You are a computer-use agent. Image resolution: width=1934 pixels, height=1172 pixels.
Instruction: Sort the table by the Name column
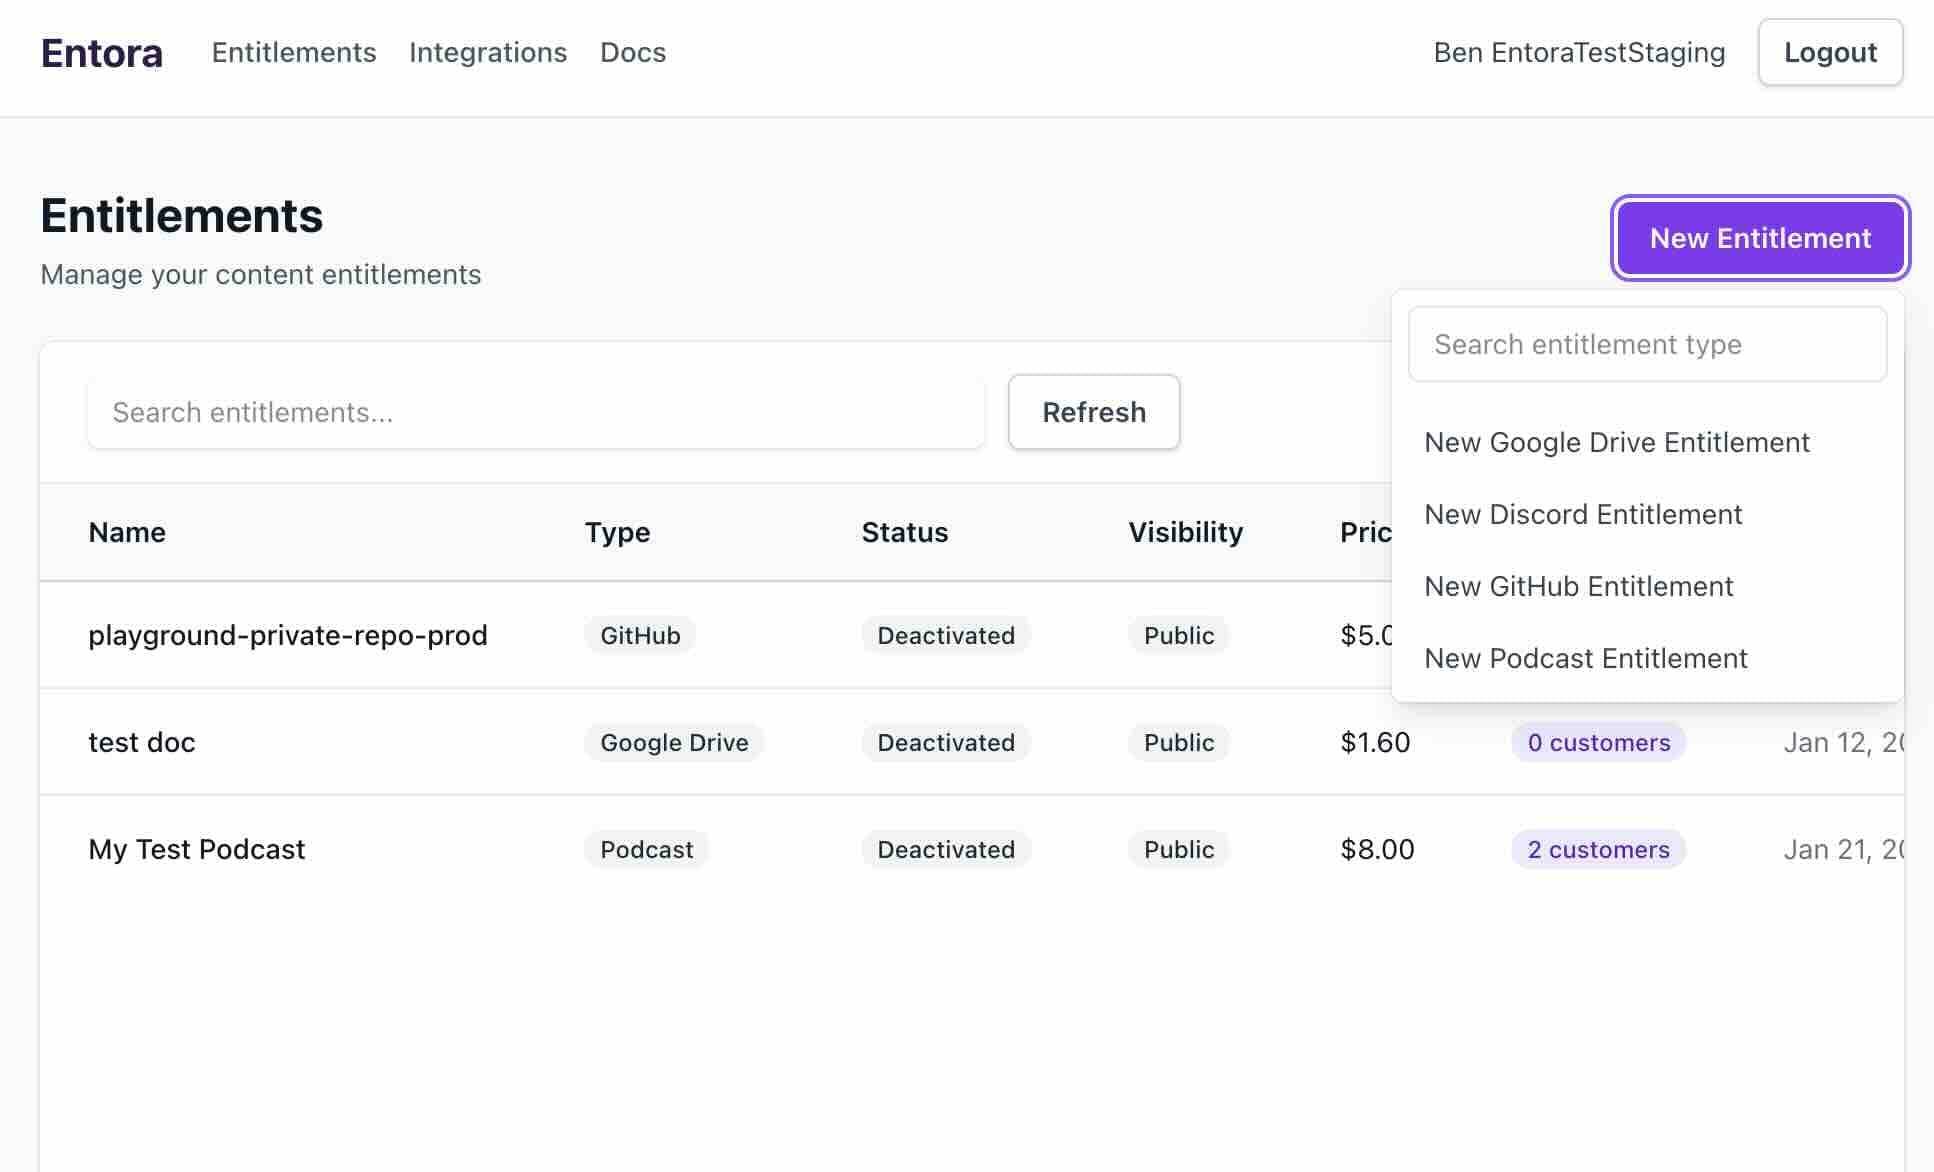127,532
